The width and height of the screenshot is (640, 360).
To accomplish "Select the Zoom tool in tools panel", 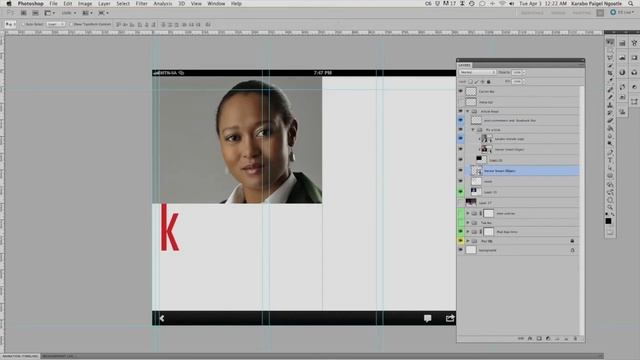I will 610,207.
